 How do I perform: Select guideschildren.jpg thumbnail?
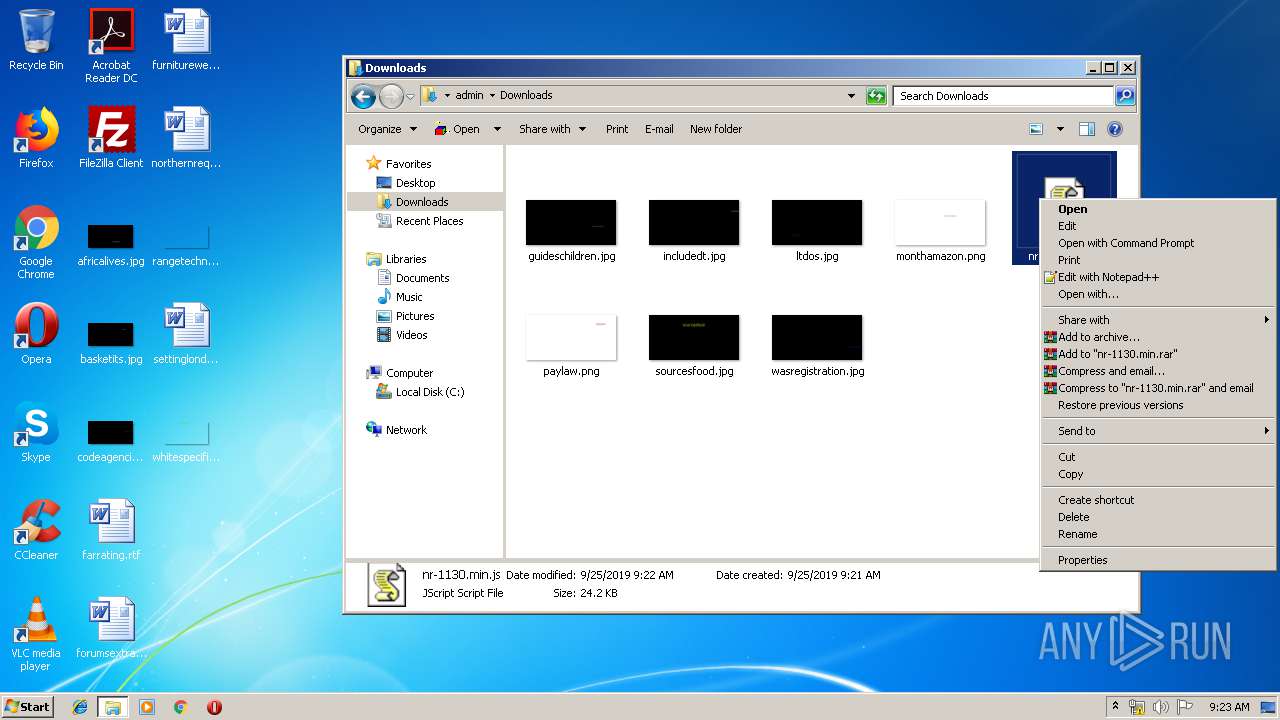tap(572, 231)
